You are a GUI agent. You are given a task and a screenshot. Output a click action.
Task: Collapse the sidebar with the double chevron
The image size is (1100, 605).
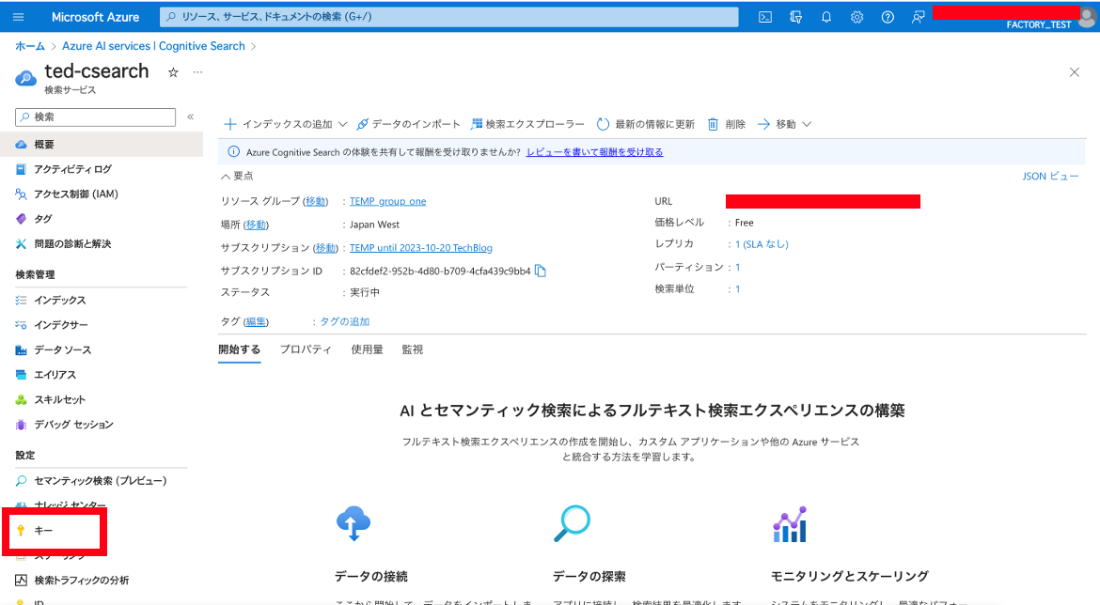pos(190,117)
